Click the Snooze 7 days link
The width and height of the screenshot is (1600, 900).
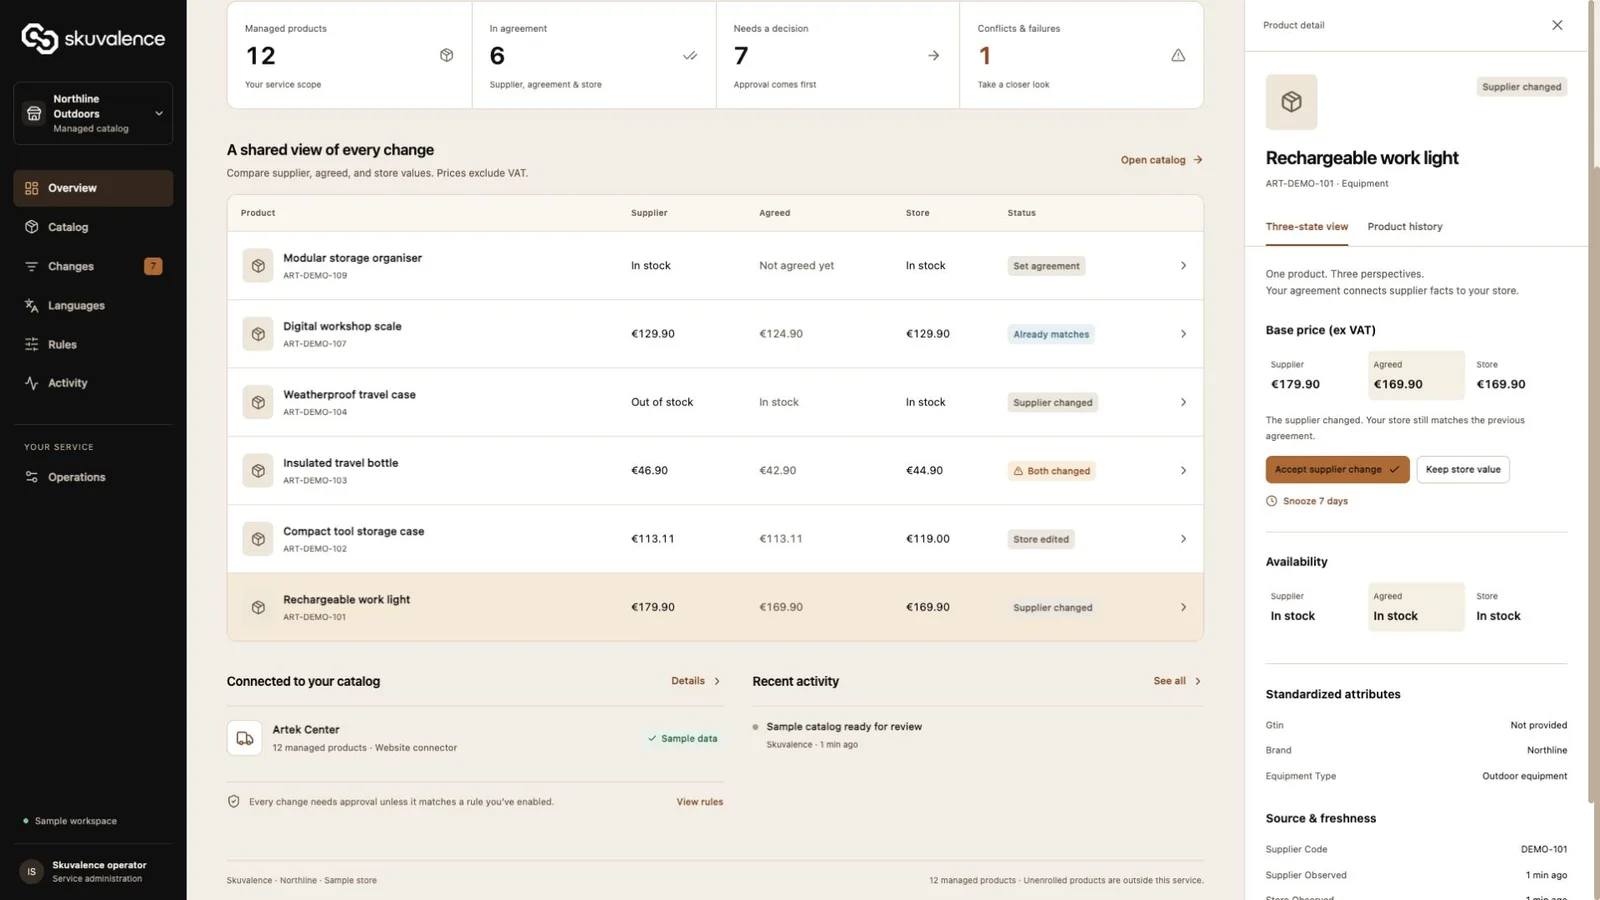click(1307, 501)
